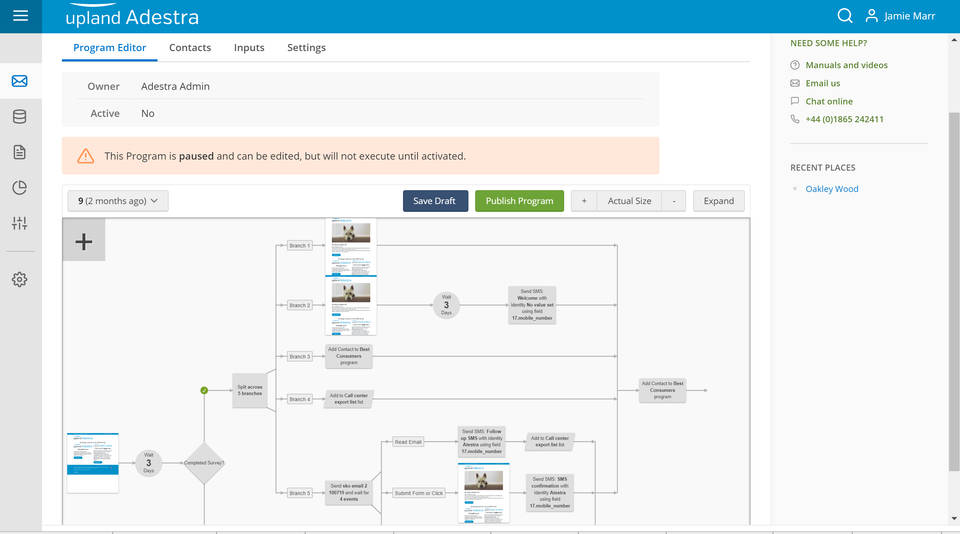960x534 pixels.
Task: Open the hamburger navigation menu
Action: 20,16
